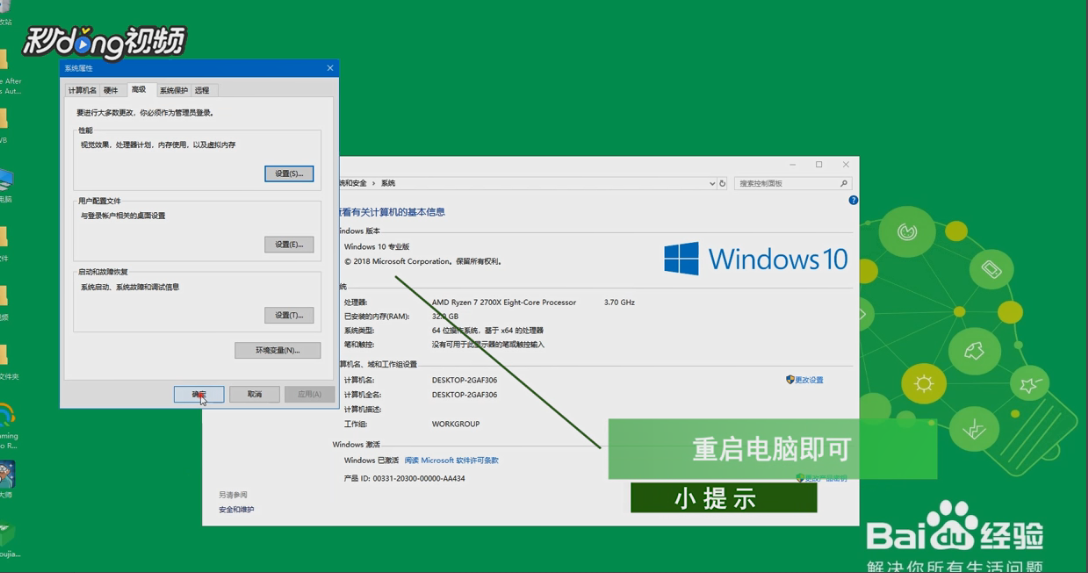
Task: Switch to the 远程 tab
Action: click(202, 90)
